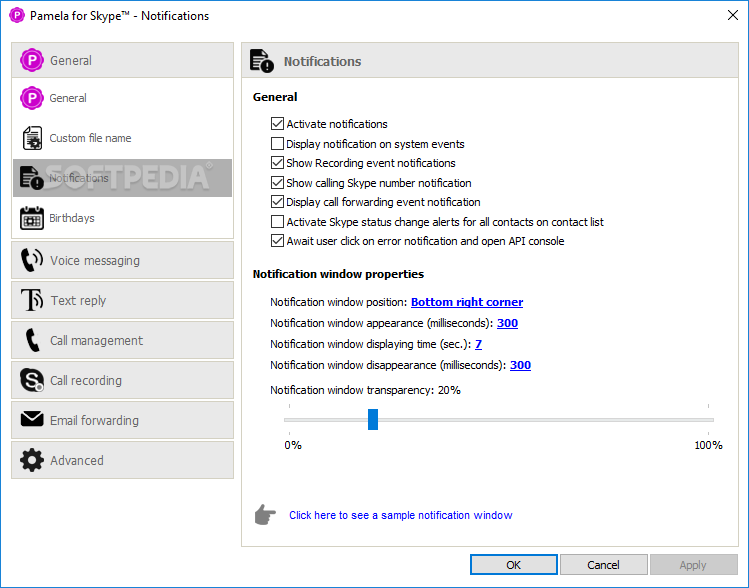Click the Pamela logo icon in title bar
Screen dimensions: 749x588
(x=17, y=15)
